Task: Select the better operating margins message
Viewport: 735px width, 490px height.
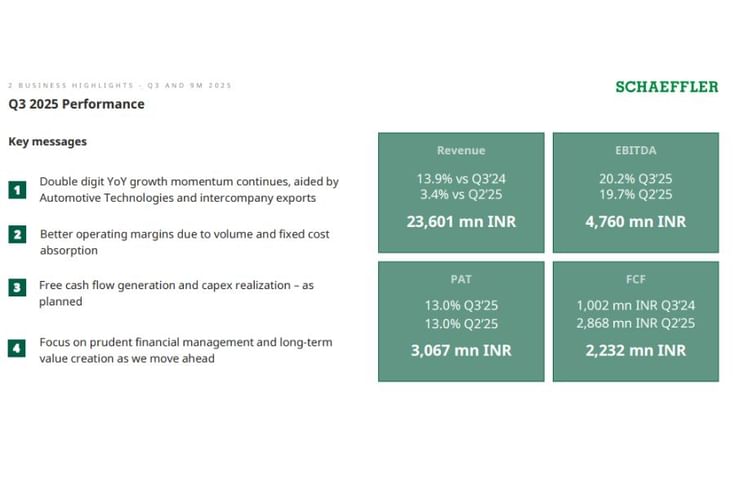Action: click(x=184, y=242)
